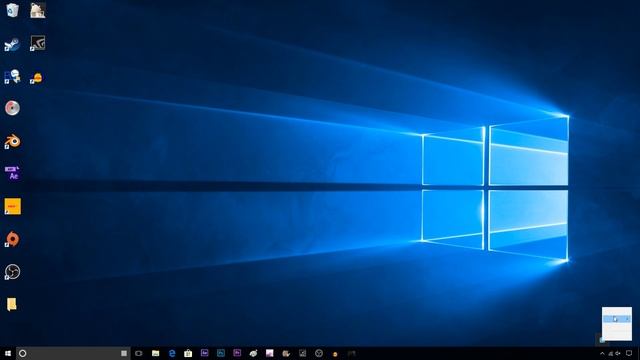Click the pink-purple picture icon in the taskbar

(x=270, y=353)
